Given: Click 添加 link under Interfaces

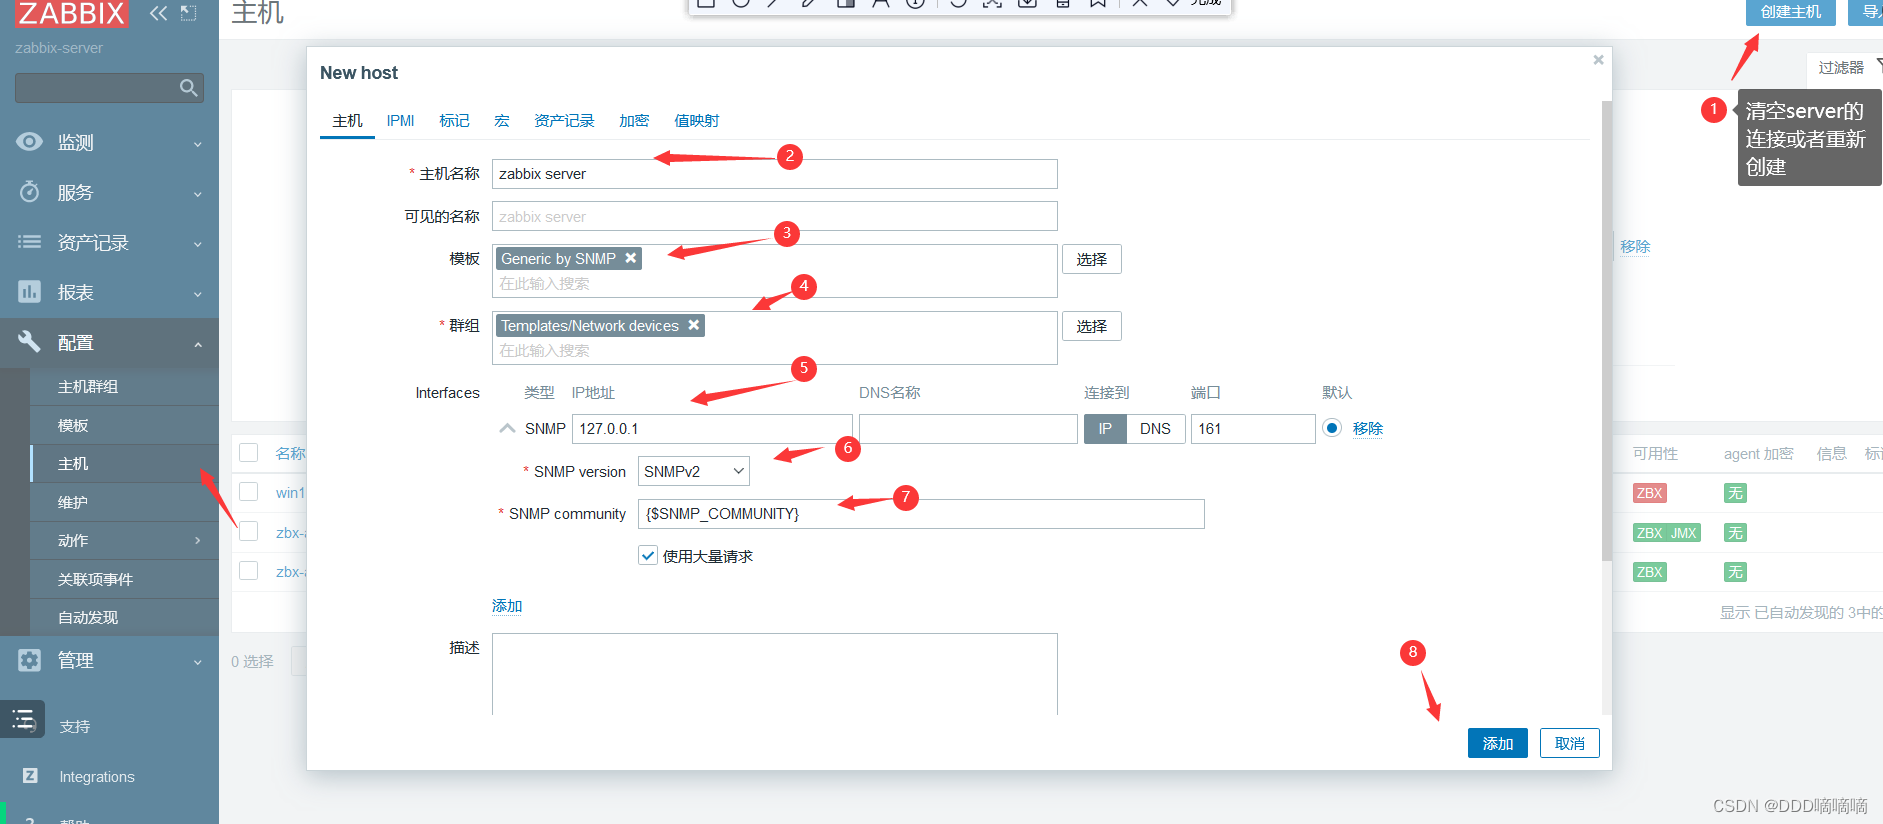Looking at the screenshot, I should coord(507,605).
